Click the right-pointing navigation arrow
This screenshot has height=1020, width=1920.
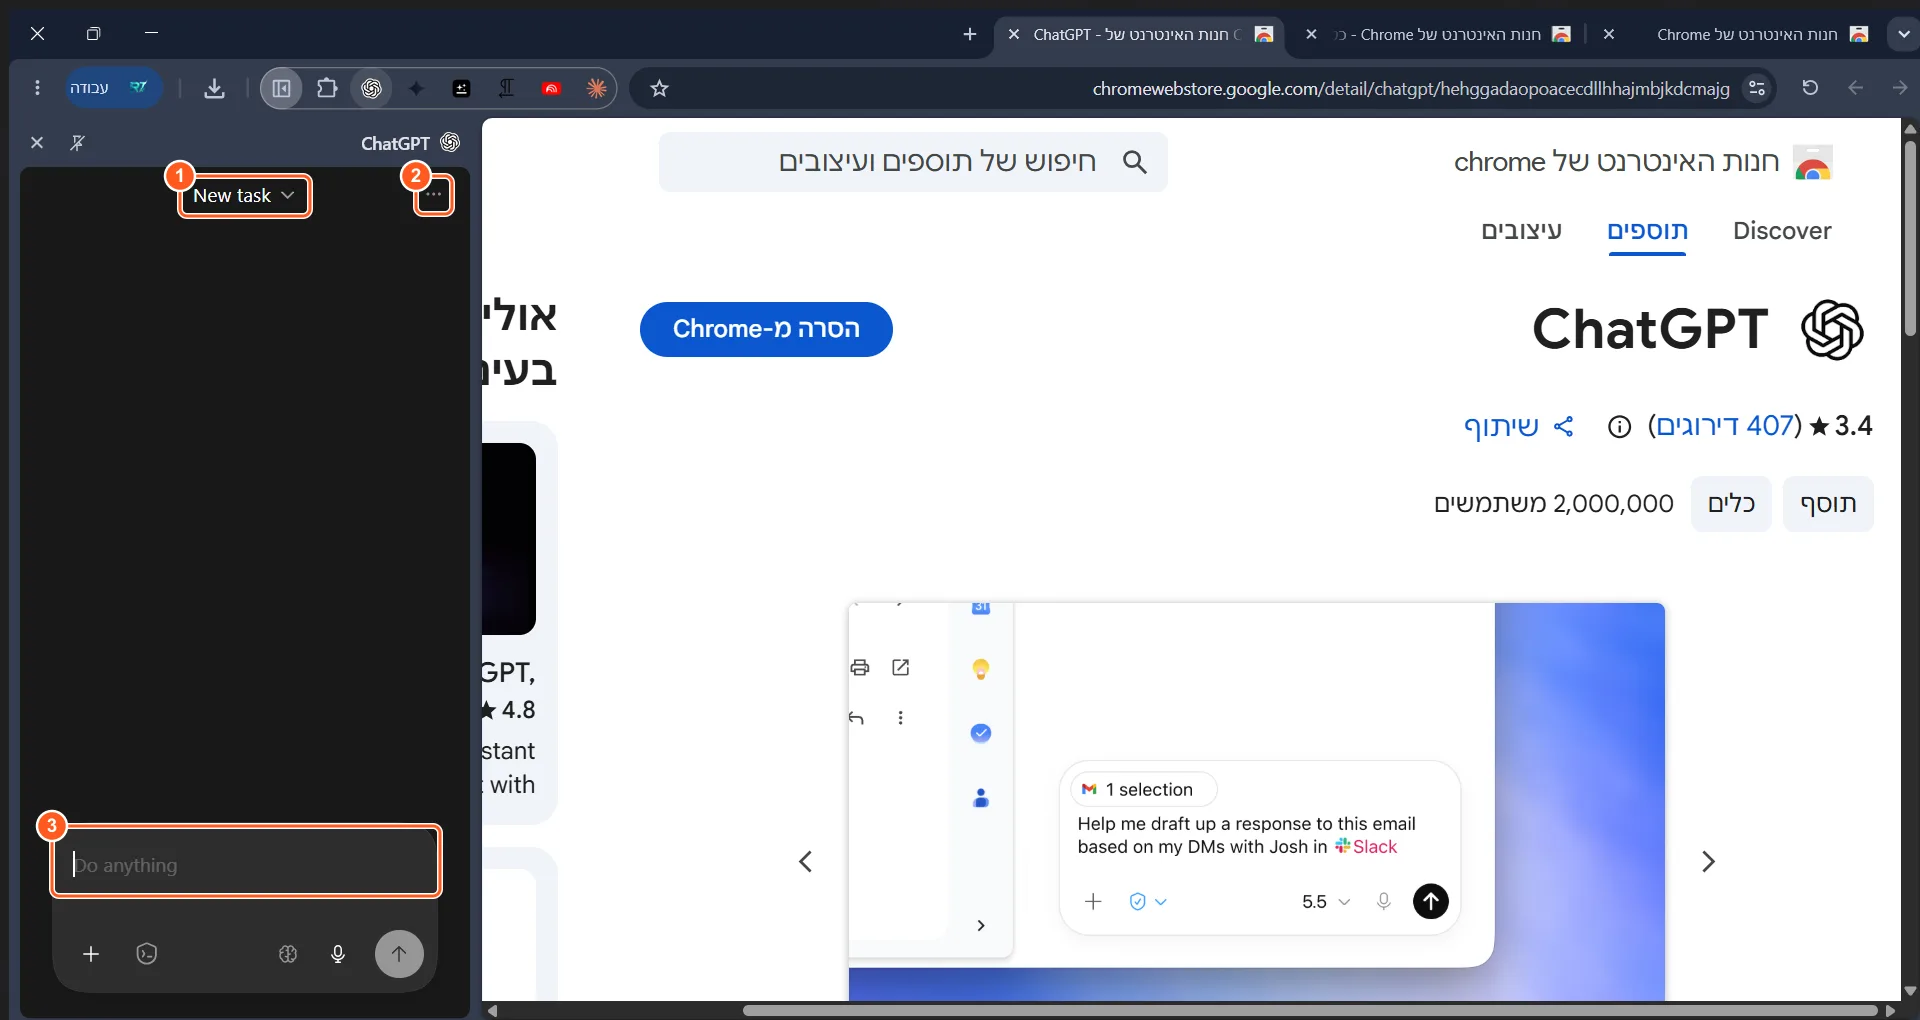click(x=1900, y=88)
